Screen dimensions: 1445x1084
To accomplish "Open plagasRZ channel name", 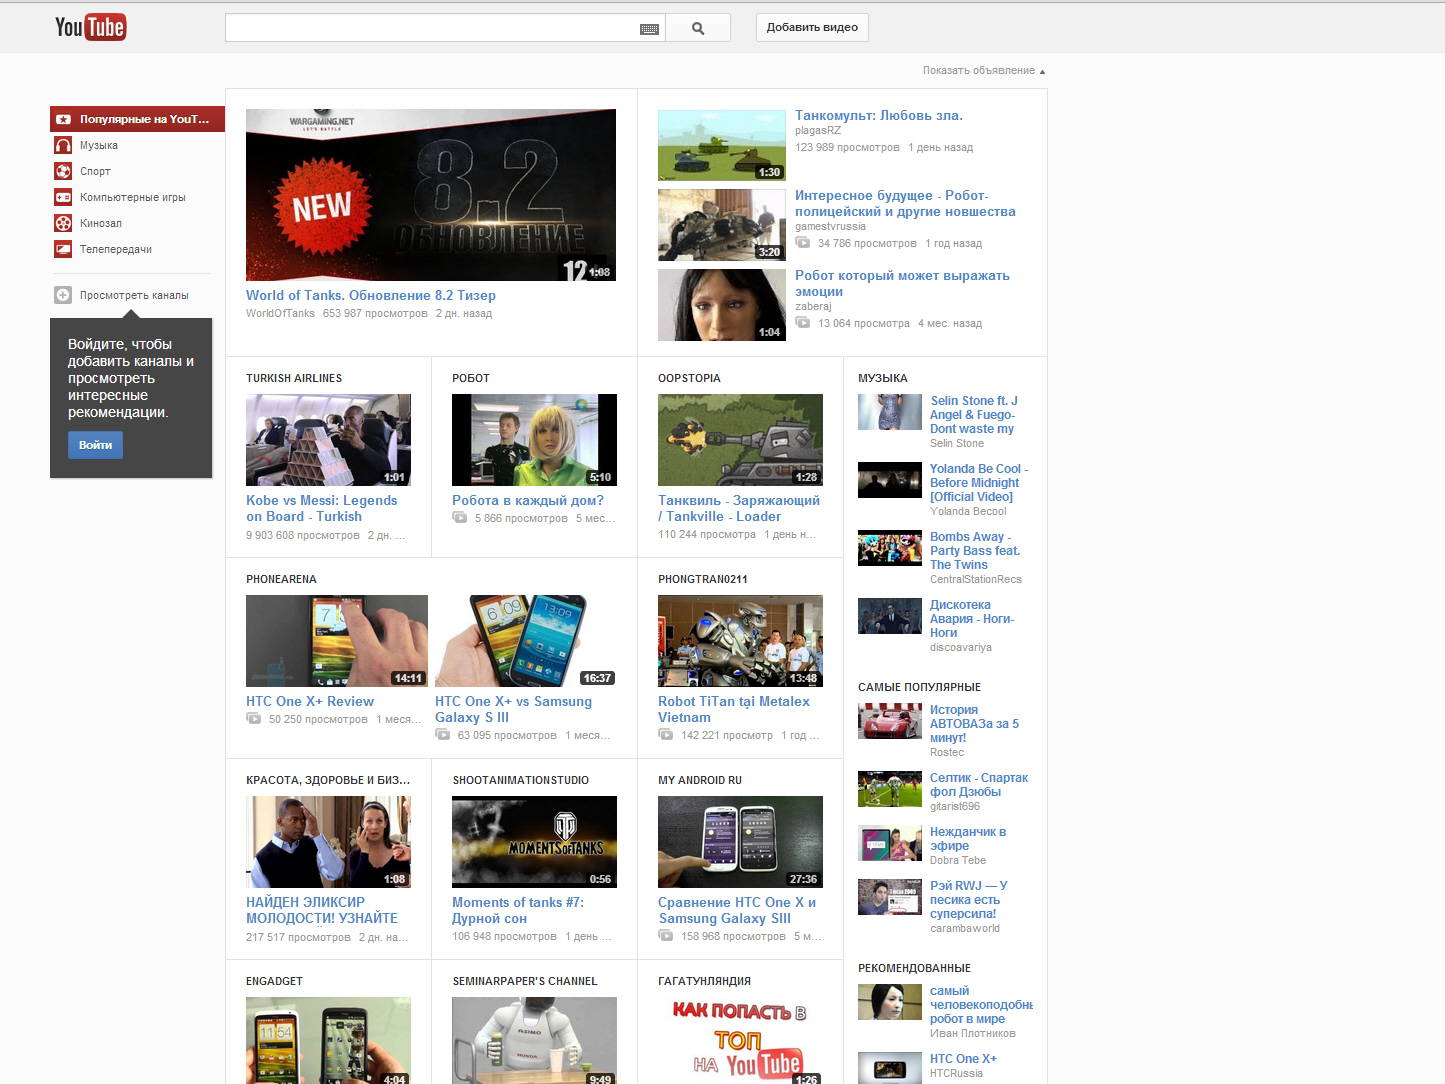I will [818, 131].
